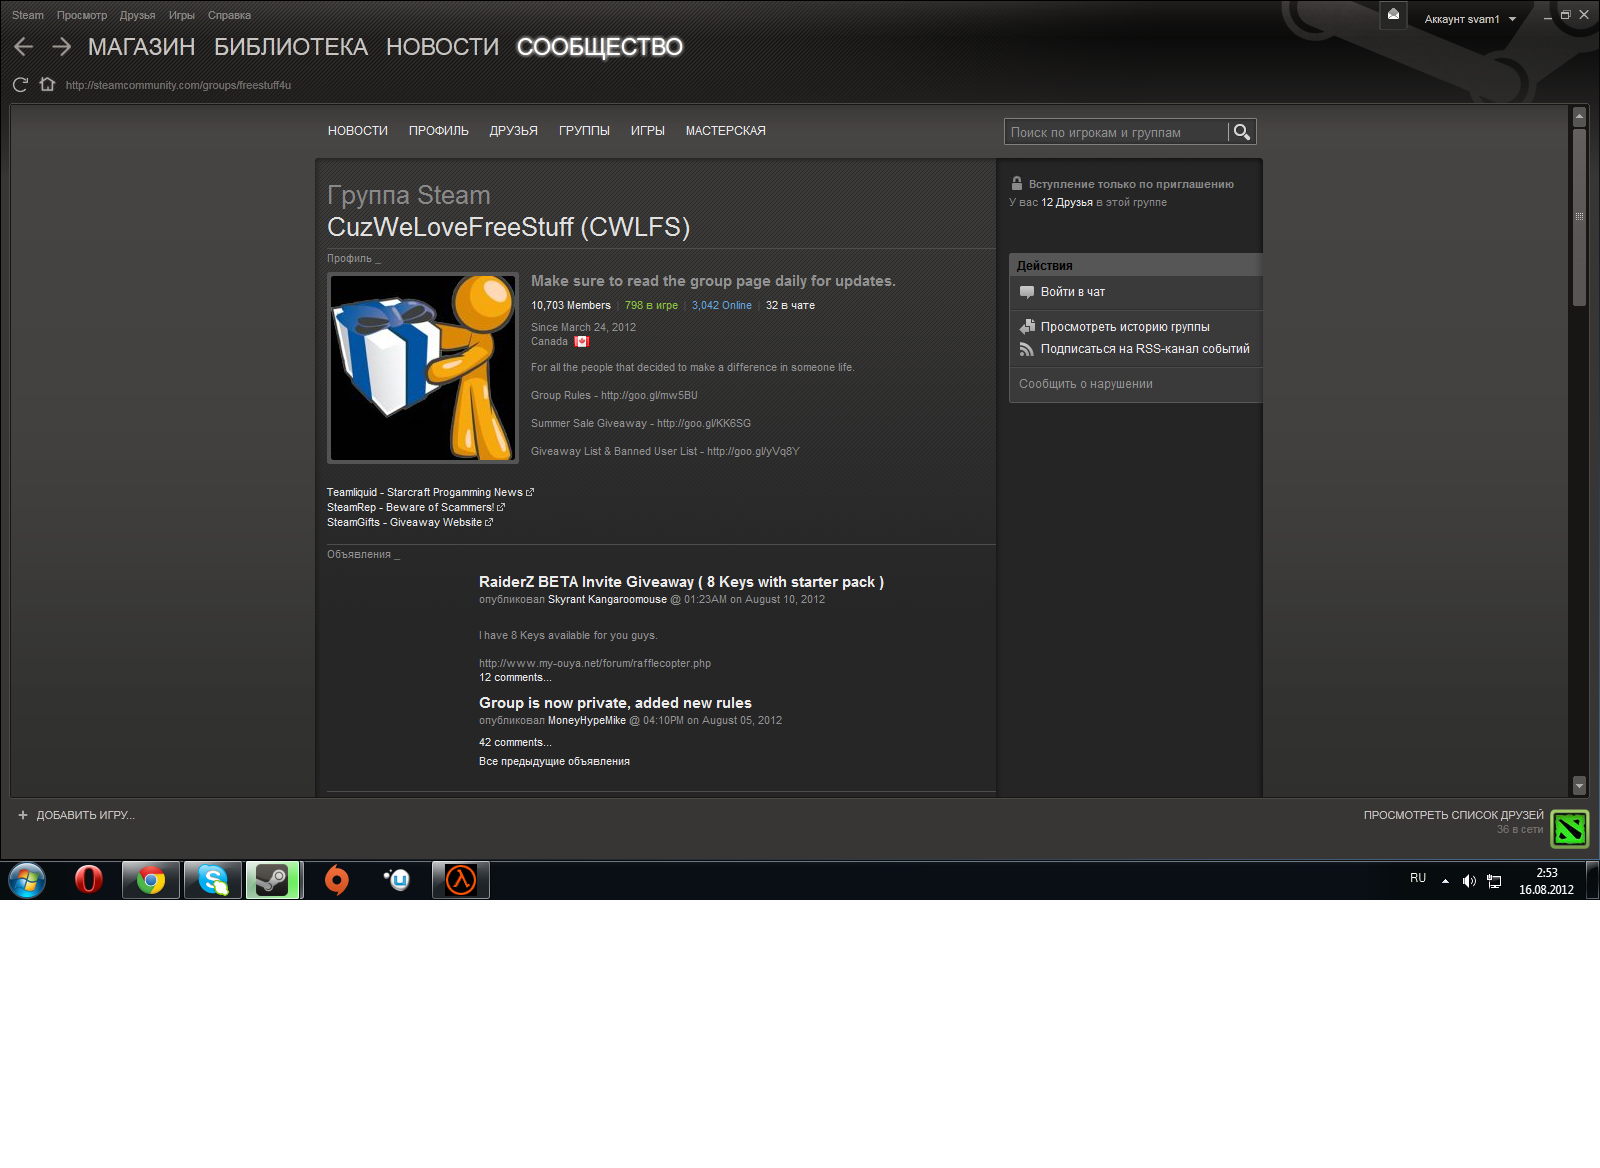Switch to Skype in the taskbar
This screenshot has height=1168, width=1600.
213,880
